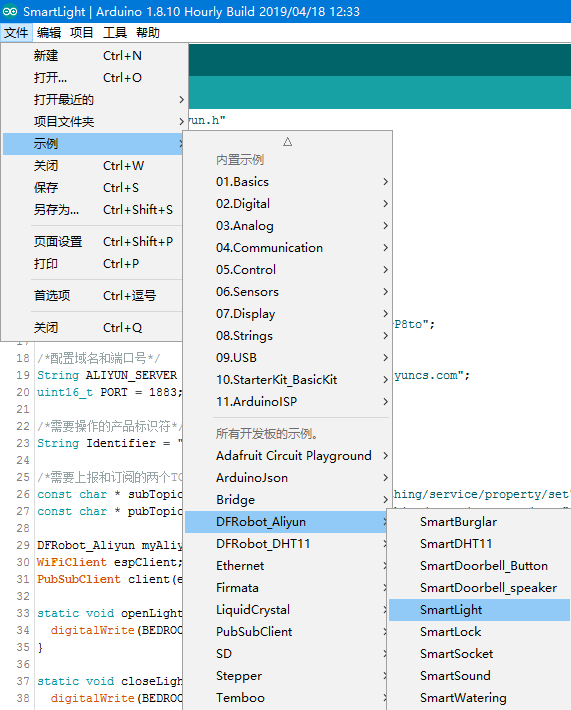The image size is (571, 710).
Task: Open the SmartLock example
Action: [480, 632]
